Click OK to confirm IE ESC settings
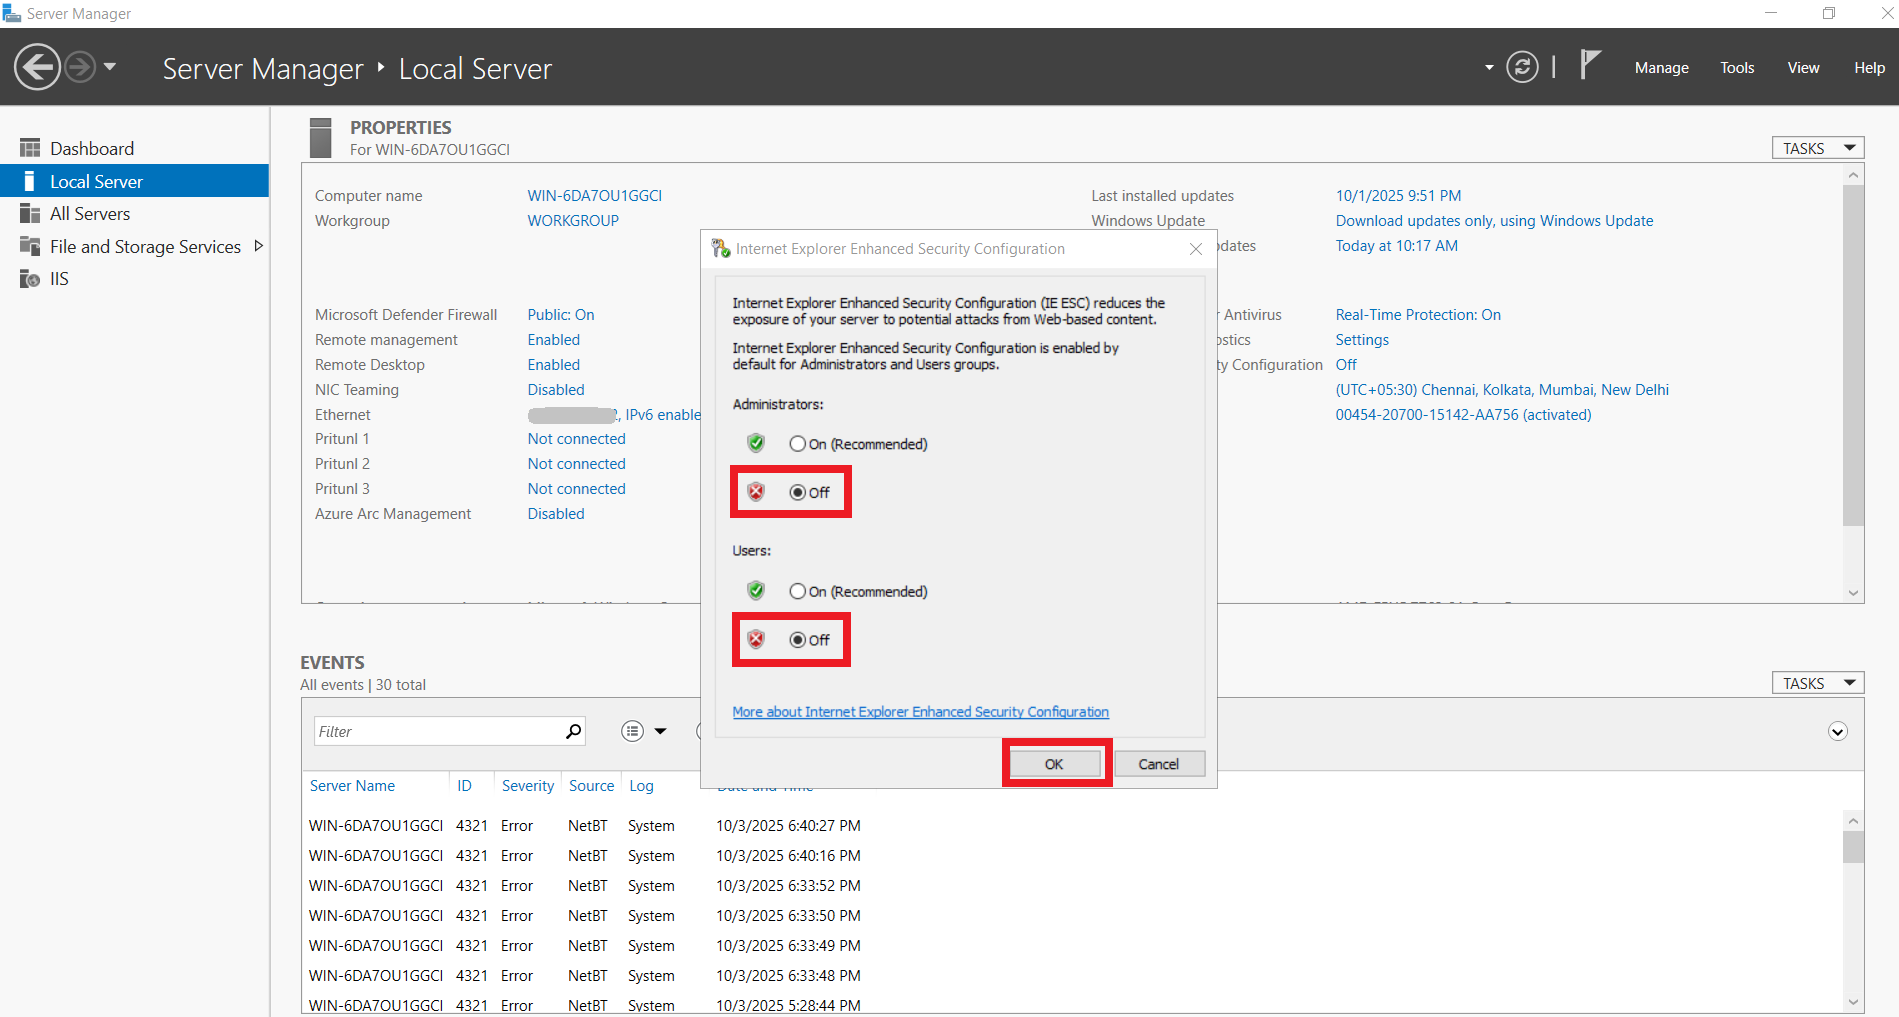The height and width of the screenshot is (1017, 1899). tap(1054, 763)
